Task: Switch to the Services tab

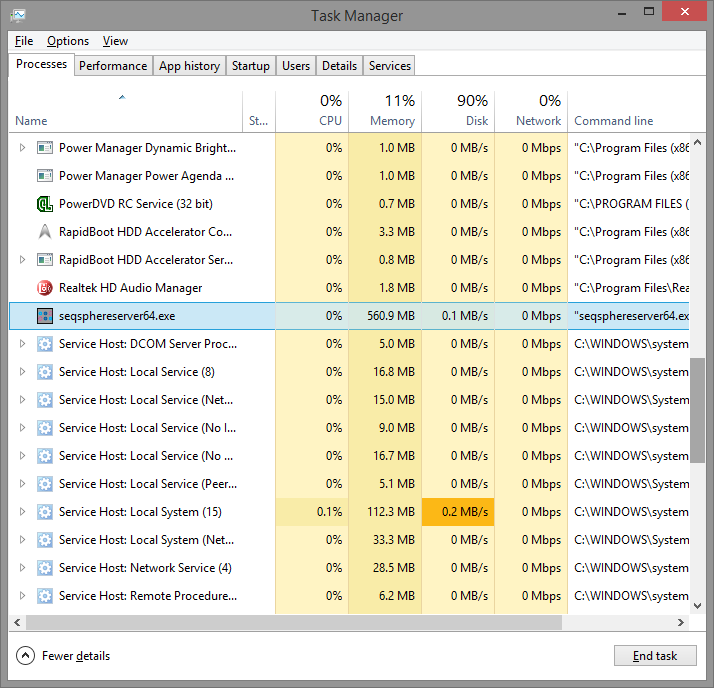Action: (x=390, y=66)
